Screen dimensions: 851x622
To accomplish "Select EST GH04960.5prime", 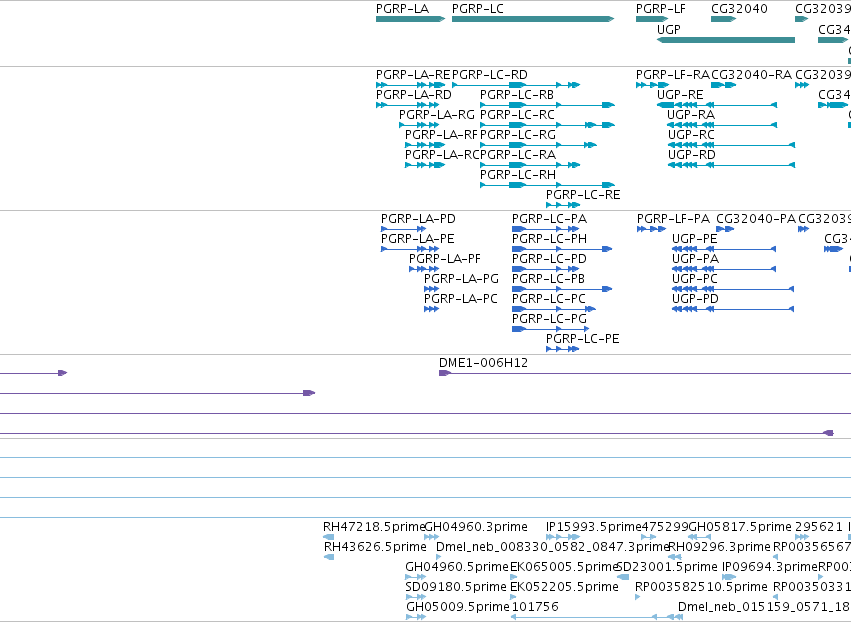I will [415, 577].
